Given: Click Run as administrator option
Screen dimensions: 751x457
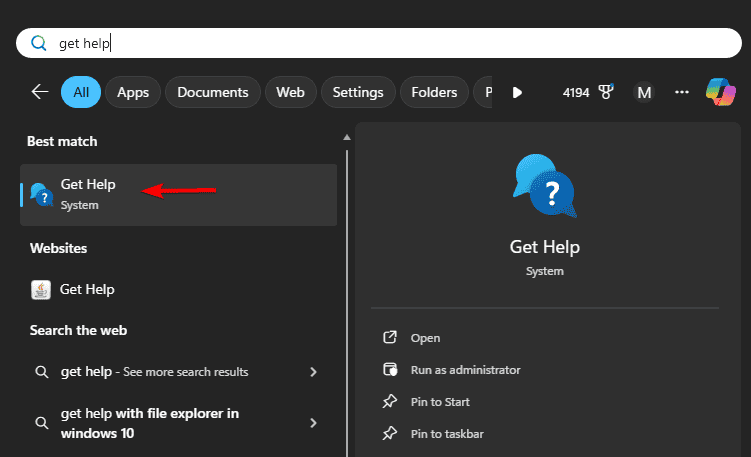Looking at the screenshot, I should click(465, 370).
